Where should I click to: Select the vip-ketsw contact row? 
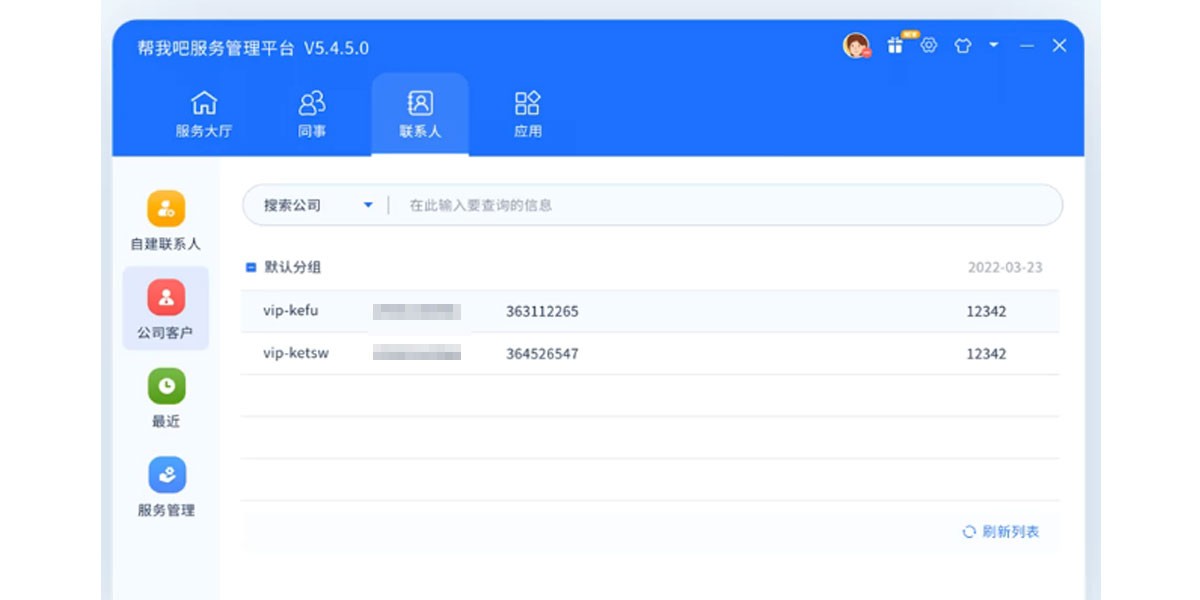coord(650,353)
